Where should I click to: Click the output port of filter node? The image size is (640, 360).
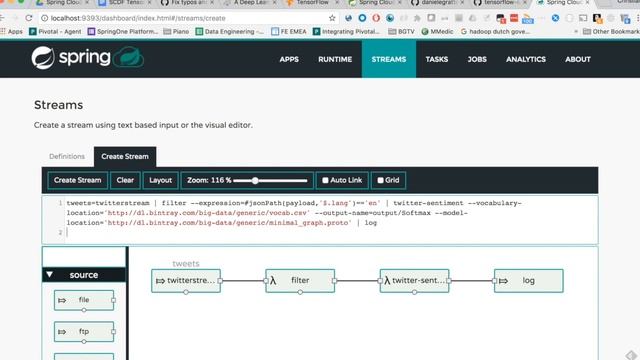coord(335,281)
